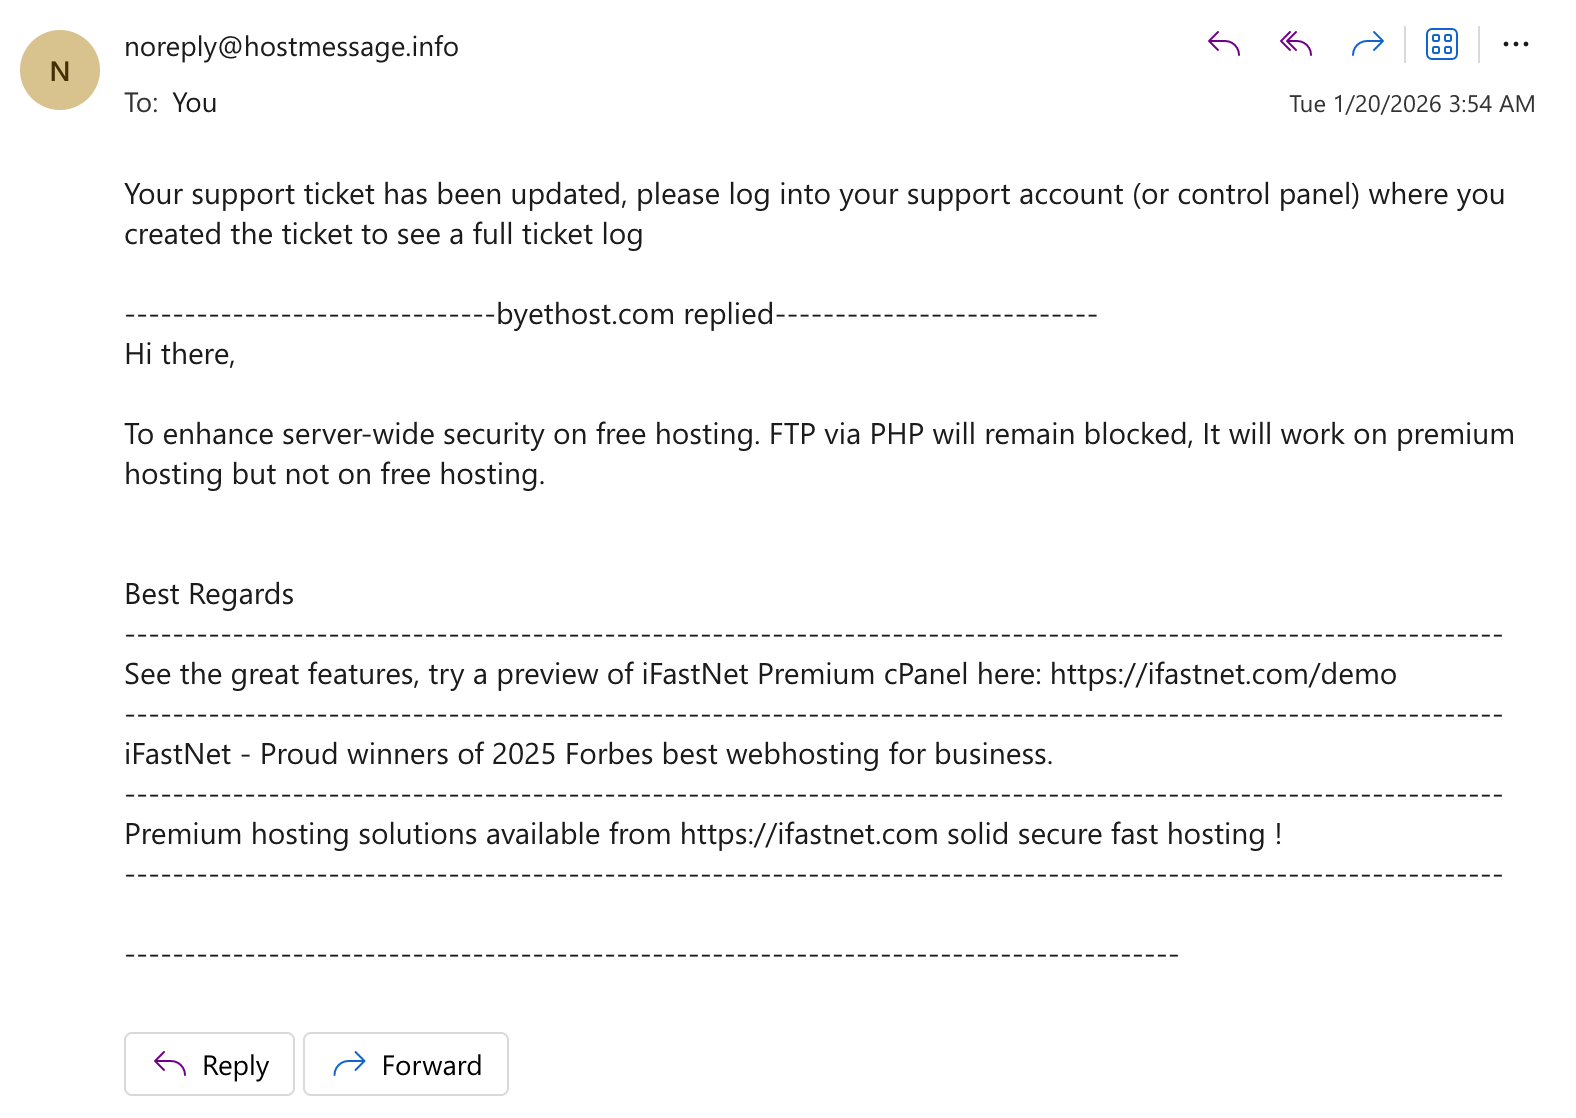
Task: Click the recipient name You
Action: (x=194, y=103)
